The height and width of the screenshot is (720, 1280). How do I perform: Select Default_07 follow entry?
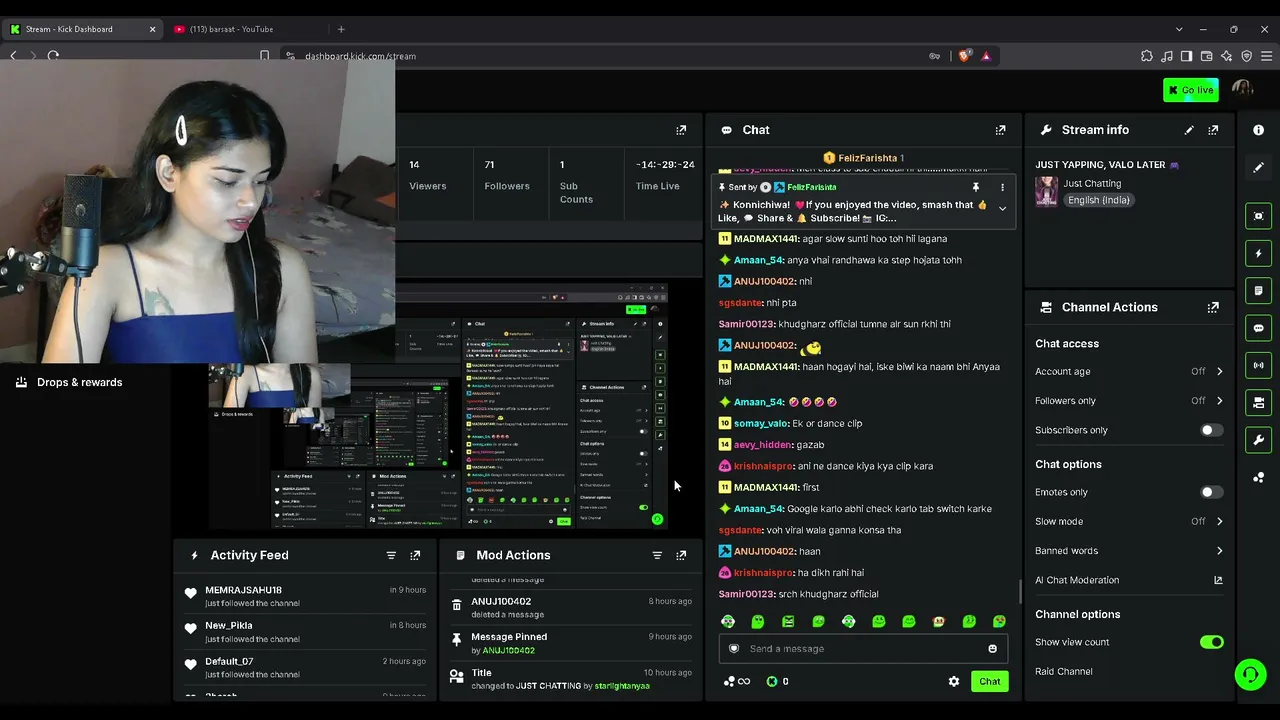(305, 667)
